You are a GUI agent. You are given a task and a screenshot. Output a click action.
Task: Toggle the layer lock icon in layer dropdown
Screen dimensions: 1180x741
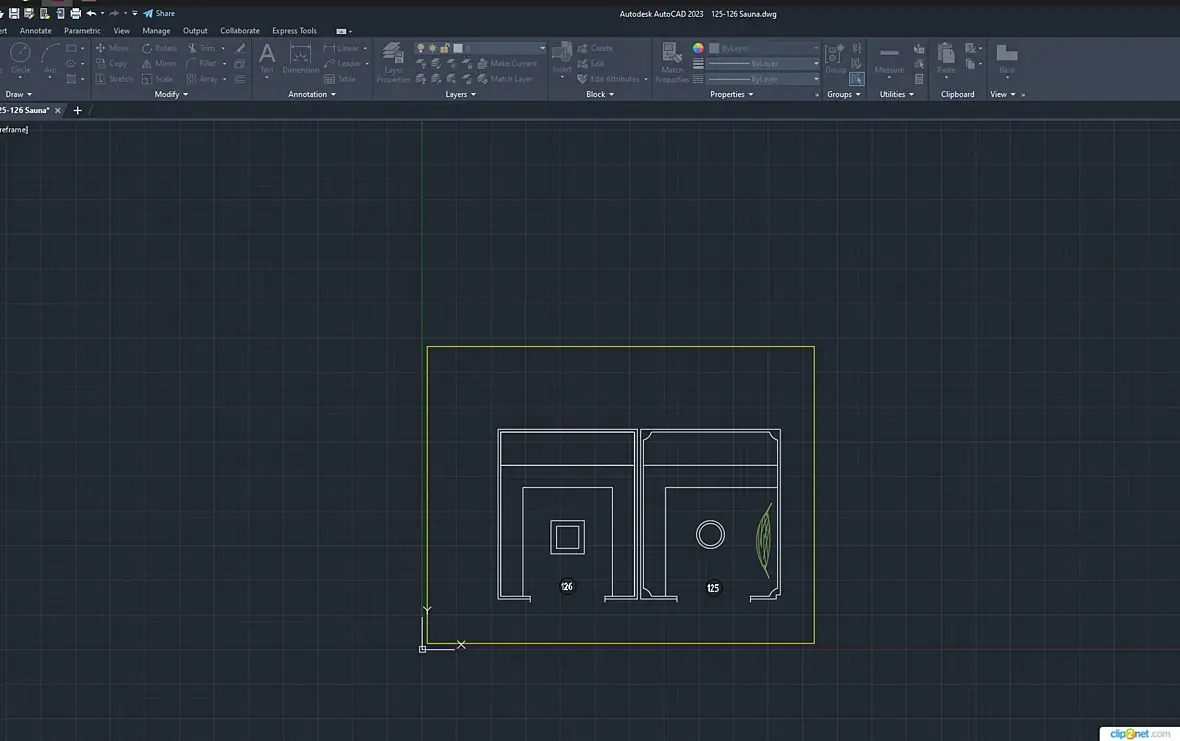tap(445, 48)
